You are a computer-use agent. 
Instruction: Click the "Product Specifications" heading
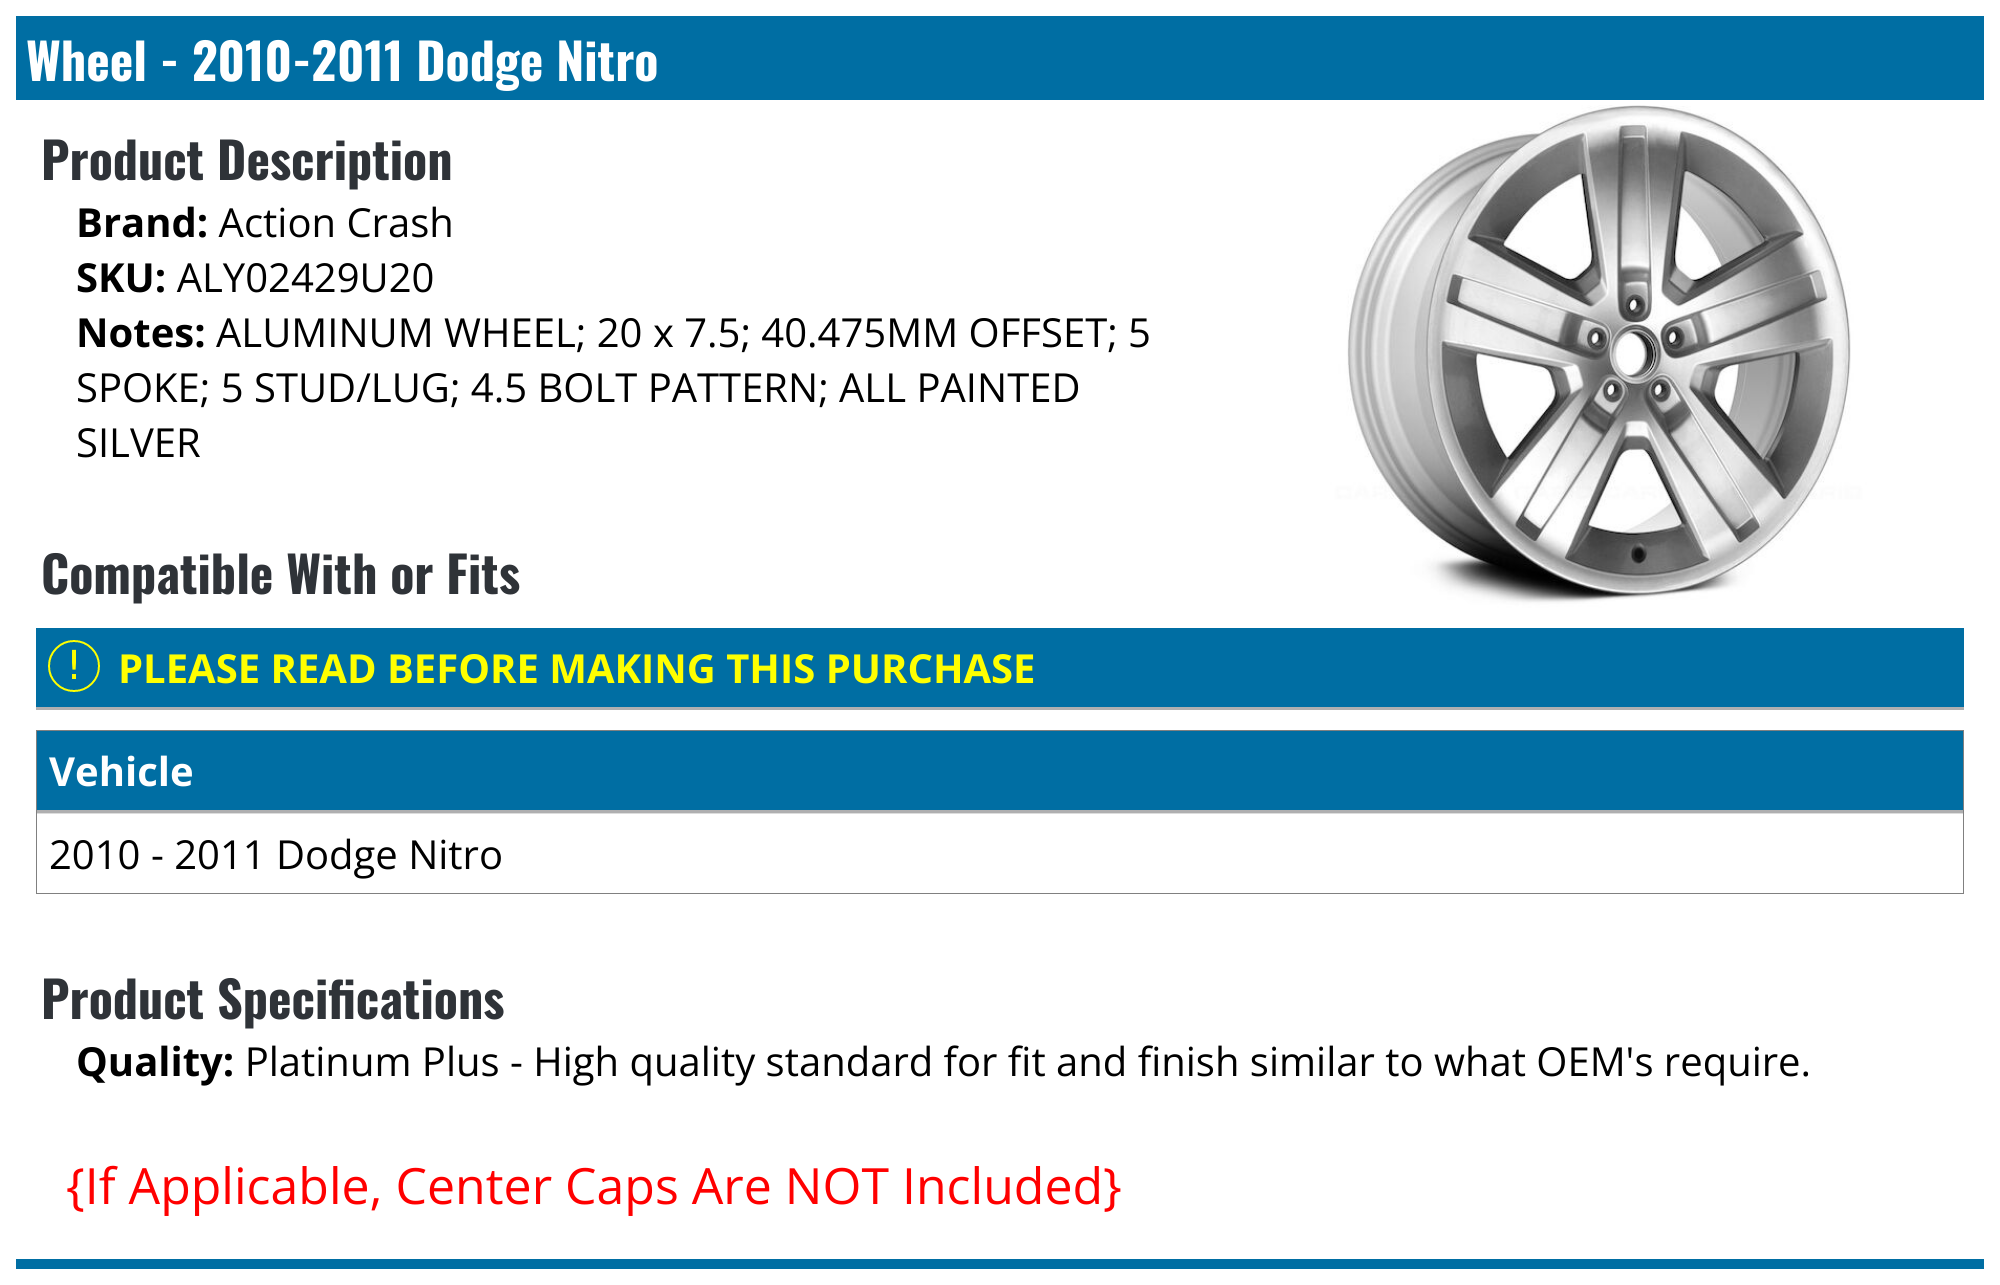(x=273, y=1000)
